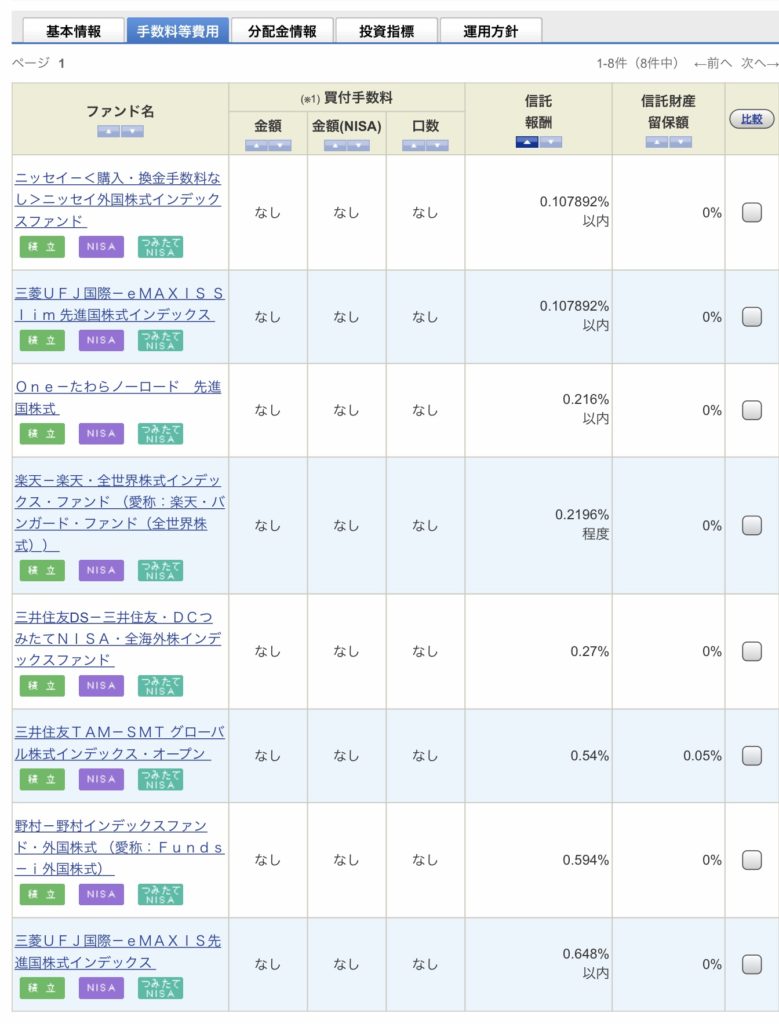This screenshot has height=1024, width=779.
Task: Open One-たわらノーロード 先進国株式 link
Action: (118, 397)
